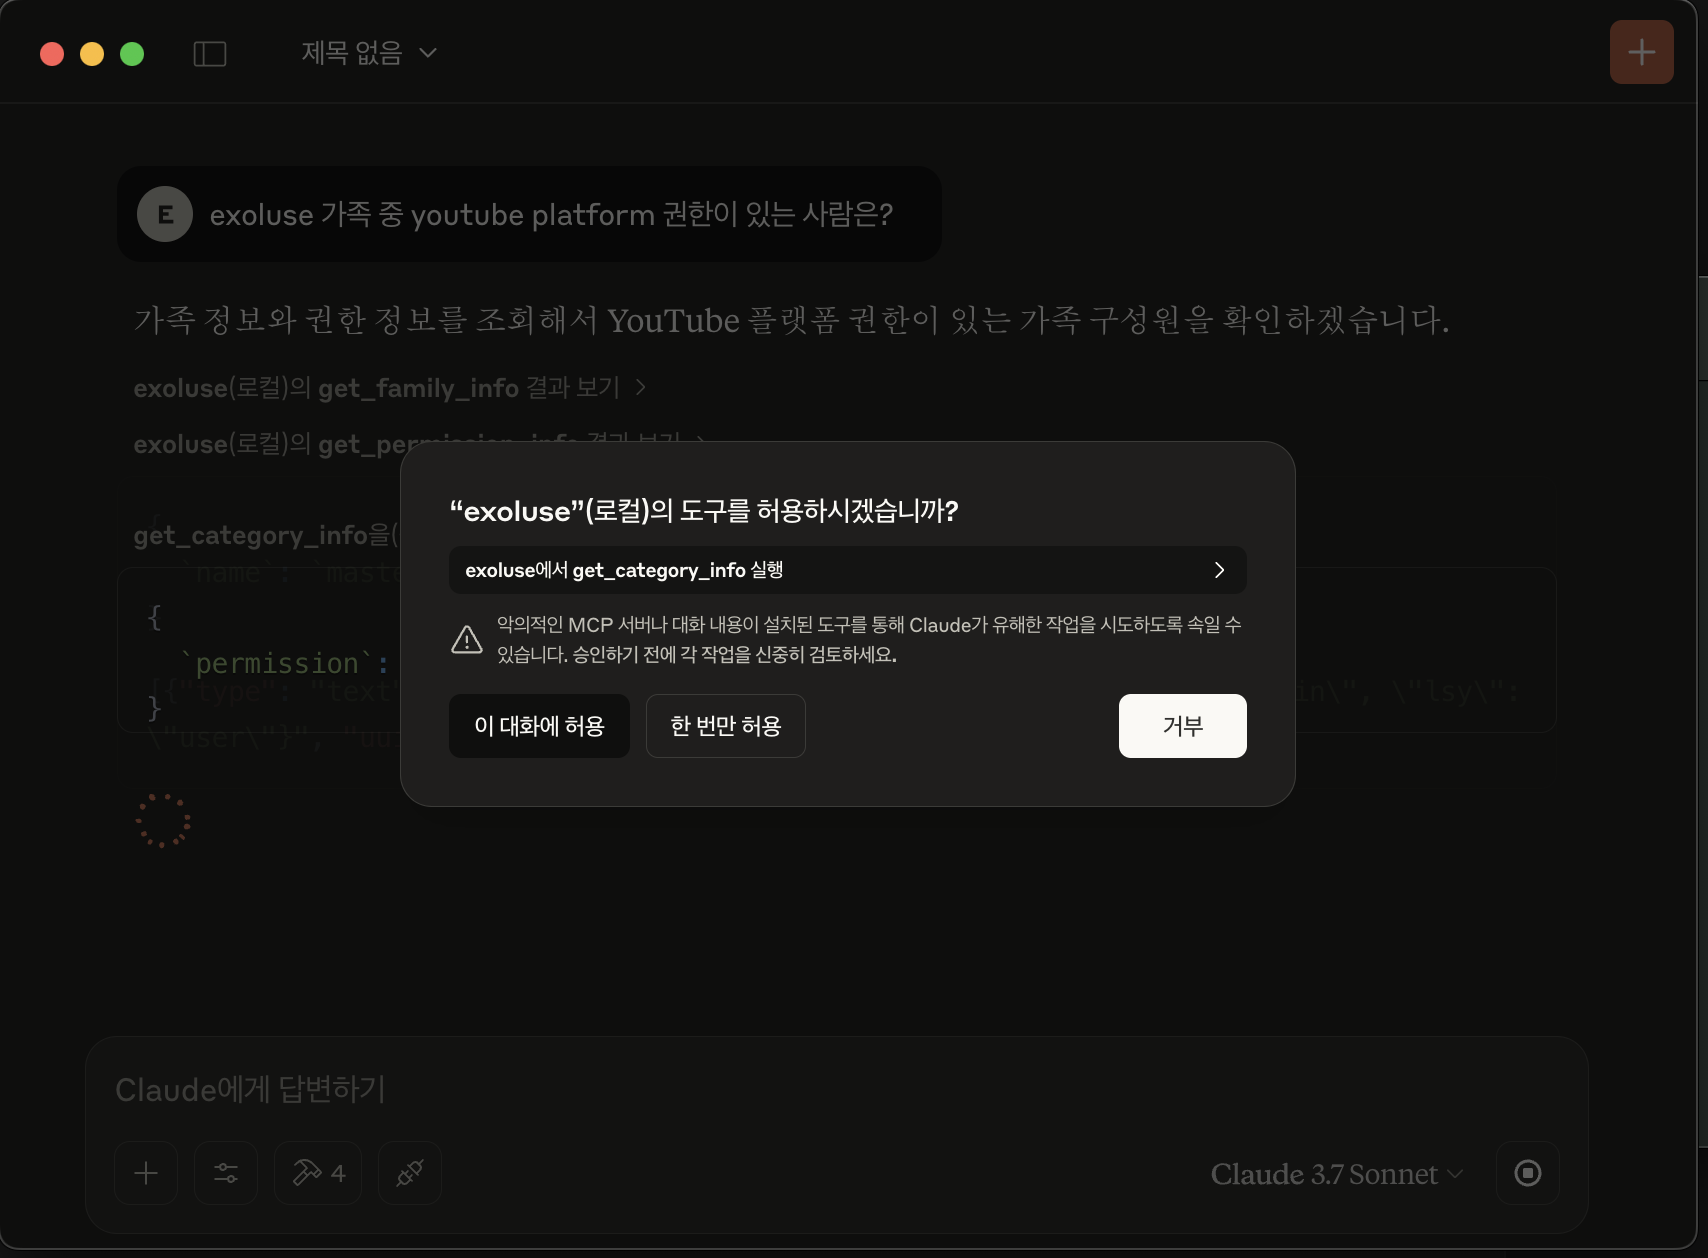Open the tools hammer icon showing 4
The image size is (1708, 1258).
(318, 1173)
